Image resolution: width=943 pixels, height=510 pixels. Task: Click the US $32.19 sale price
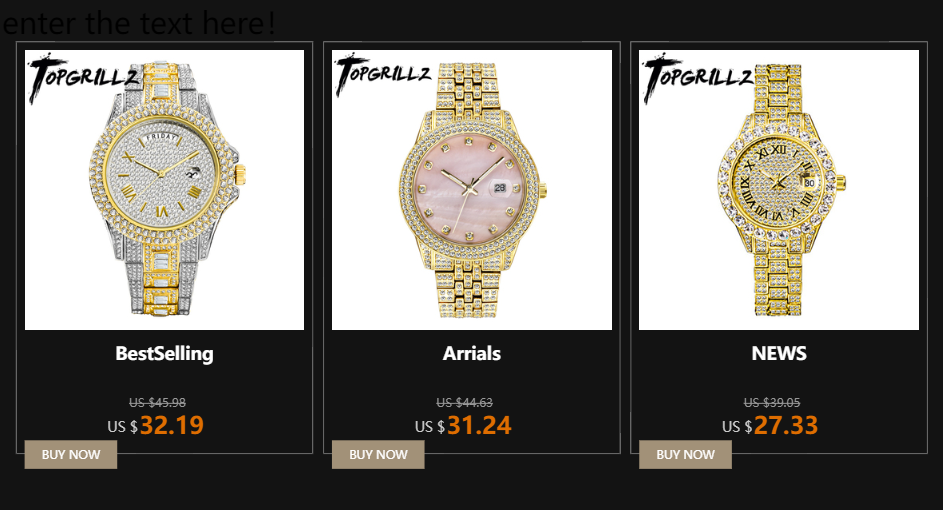pyautogui.click(x=156, y=426)
